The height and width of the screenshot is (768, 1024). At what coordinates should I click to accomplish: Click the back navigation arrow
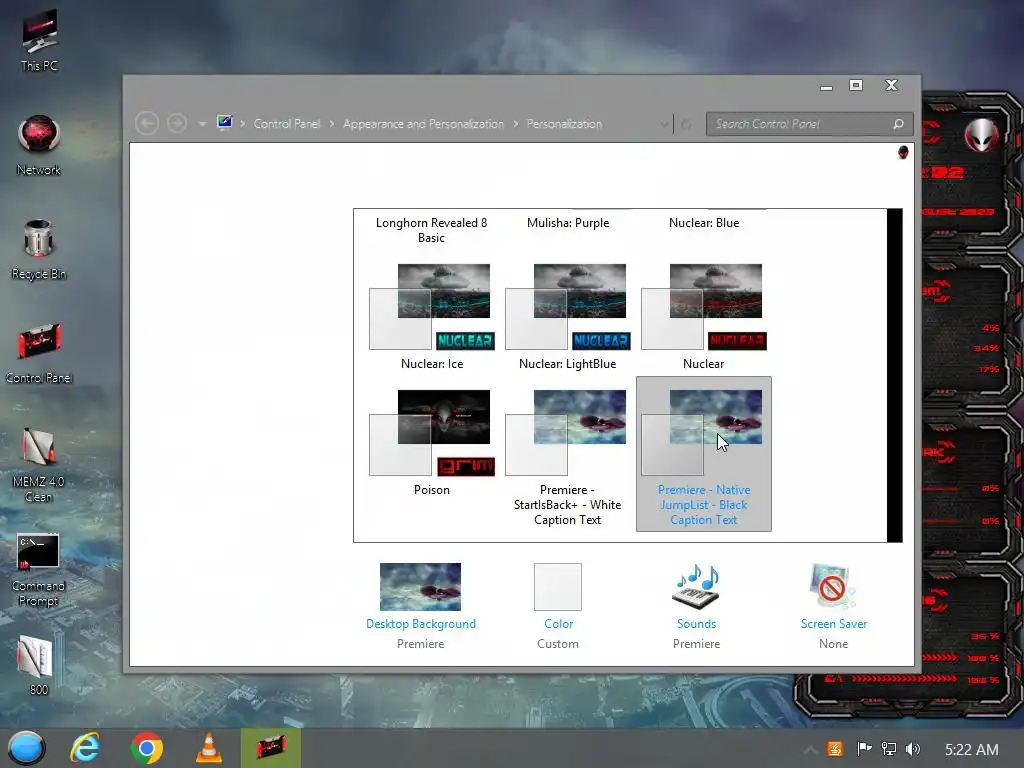[x=147, y=123]
